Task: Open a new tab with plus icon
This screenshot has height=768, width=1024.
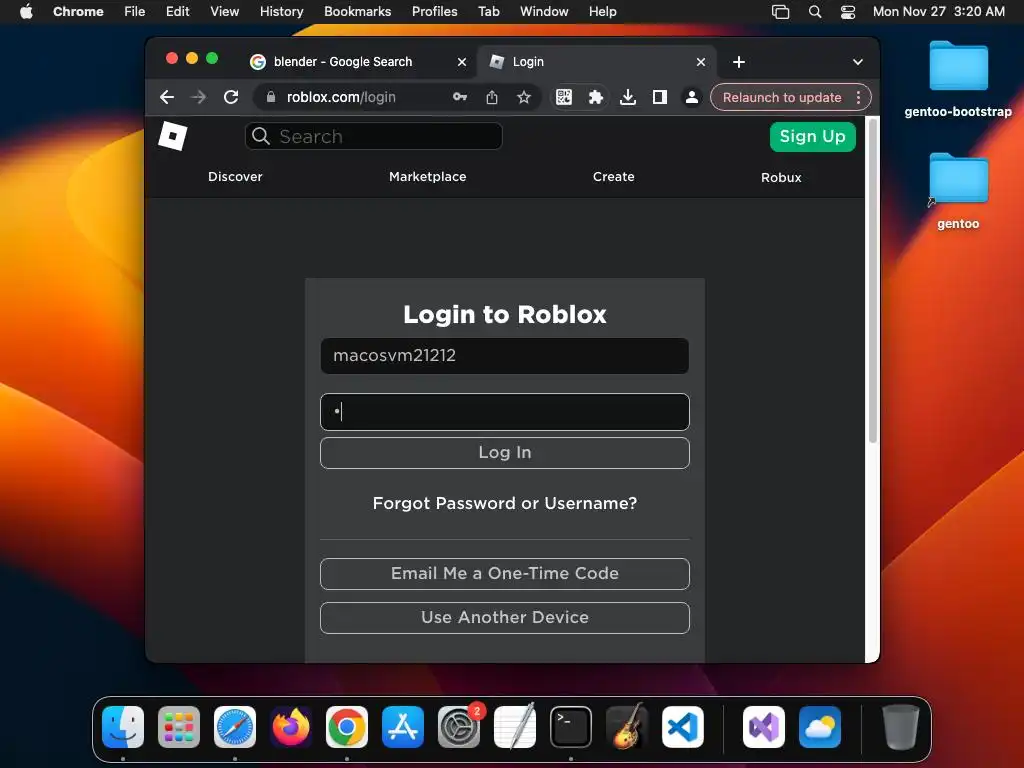Action: (739, 62)
